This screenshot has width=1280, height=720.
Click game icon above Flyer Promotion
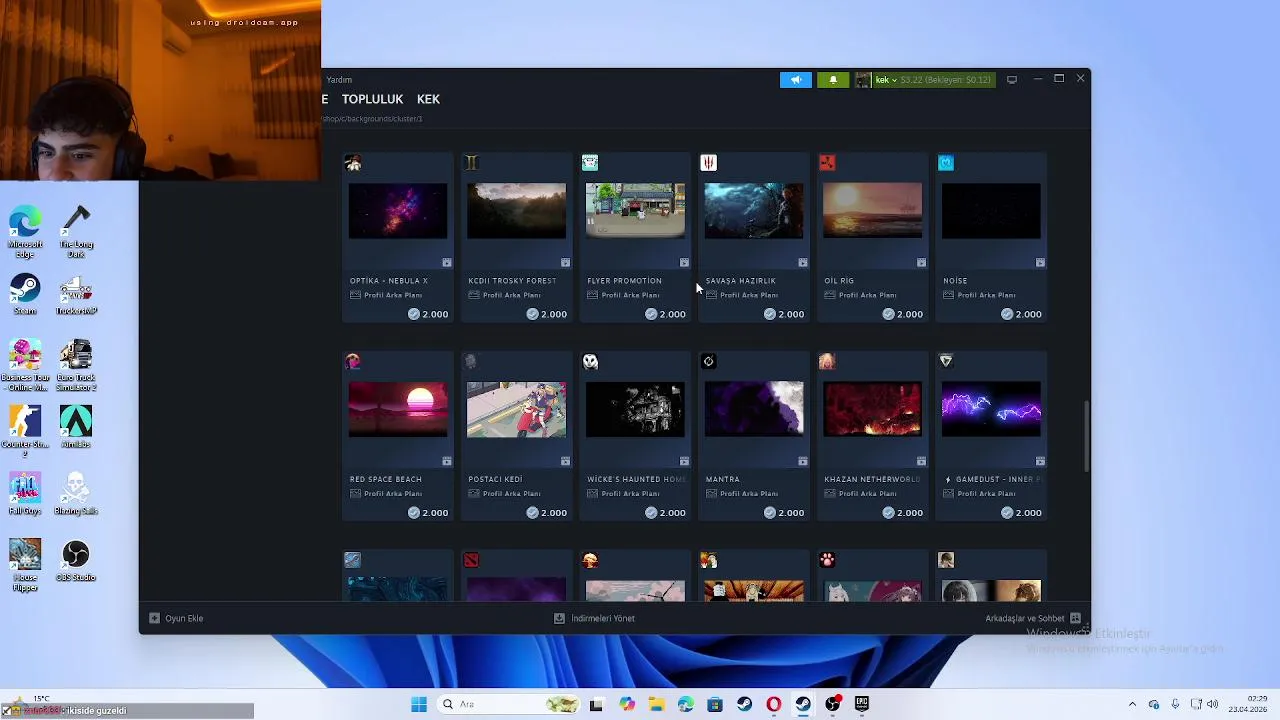[x=590, y=163]
